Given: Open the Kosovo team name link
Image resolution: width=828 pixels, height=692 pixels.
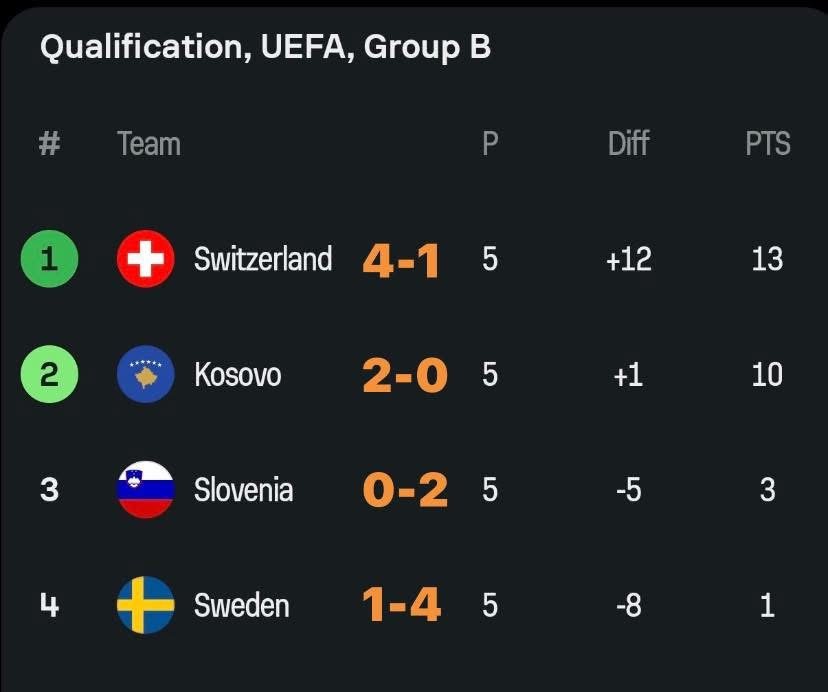Looking at the screenshot, I should pos(237,375).
